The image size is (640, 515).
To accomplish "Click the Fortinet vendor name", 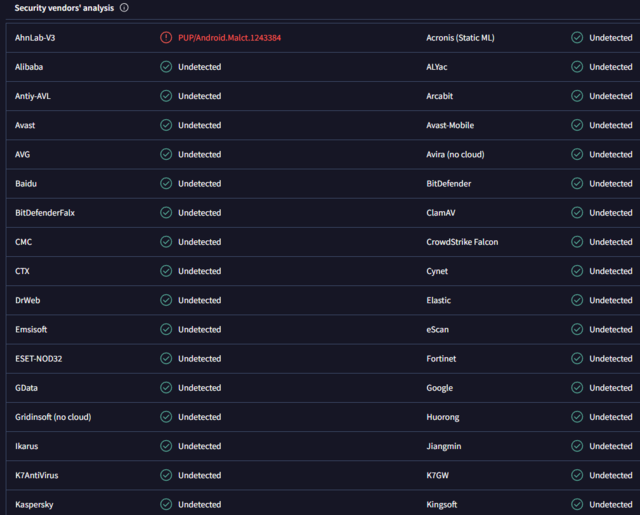I will click(x=441, y=358).
